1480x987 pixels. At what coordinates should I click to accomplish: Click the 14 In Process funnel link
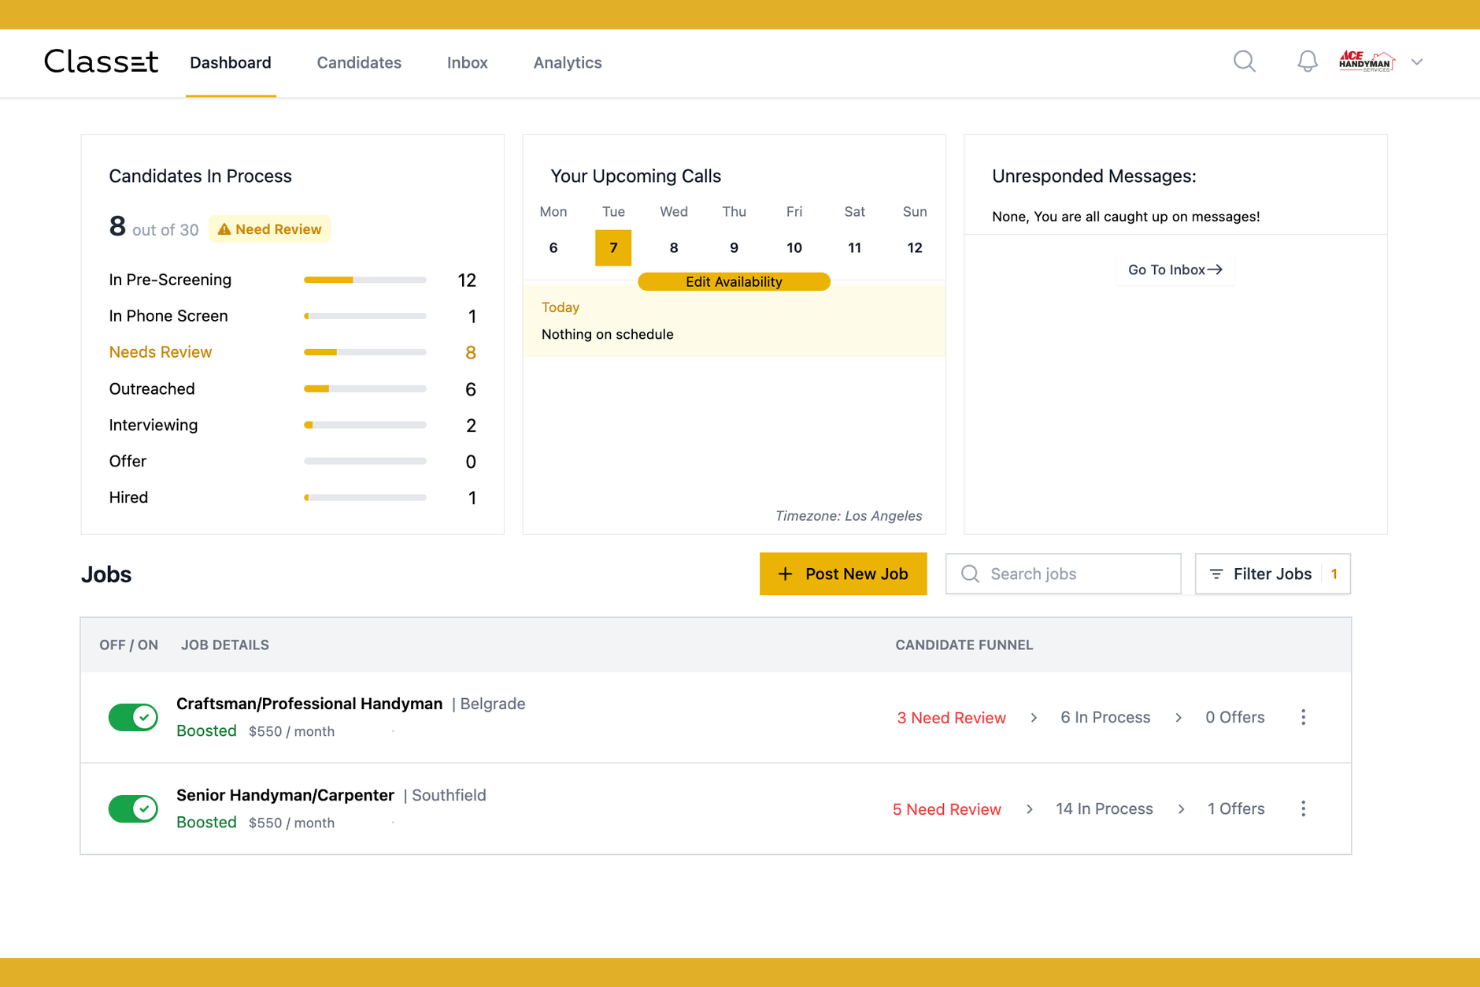click(x=1104, y=808)
